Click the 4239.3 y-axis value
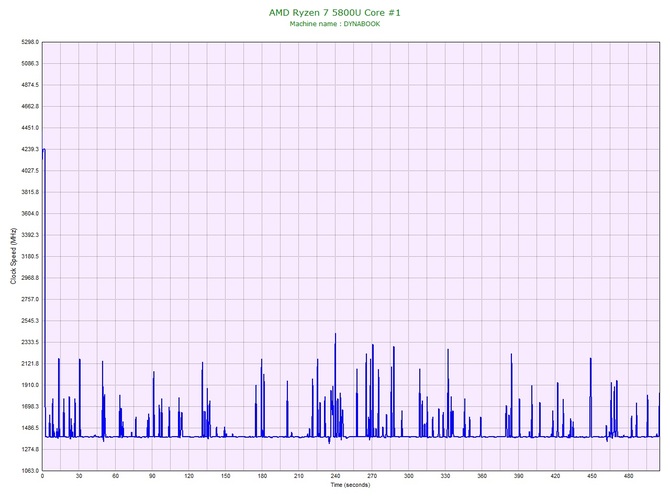 pyautogui.click(x=30, y=149)
